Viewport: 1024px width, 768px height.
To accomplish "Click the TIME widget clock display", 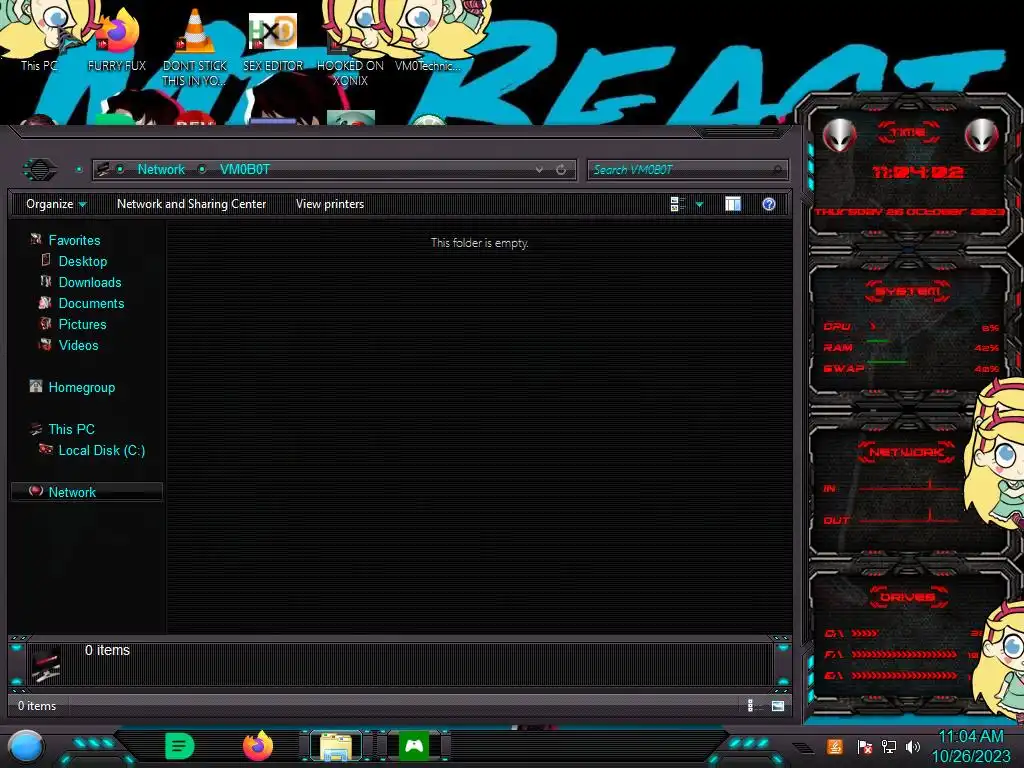I will pyautogui.click(x=918, y=172).
